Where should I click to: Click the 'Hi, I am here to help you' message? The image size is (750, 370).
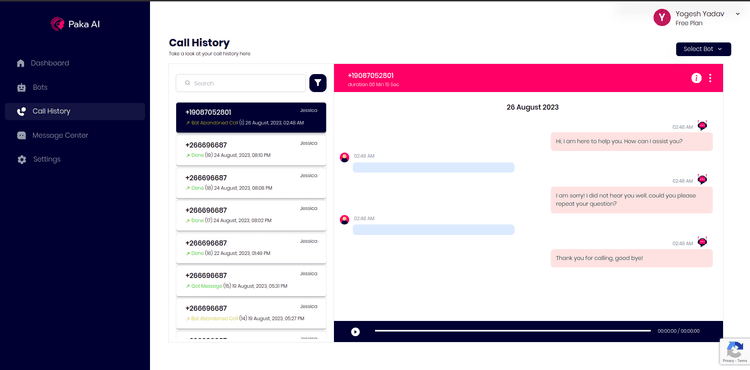[631, 141]
